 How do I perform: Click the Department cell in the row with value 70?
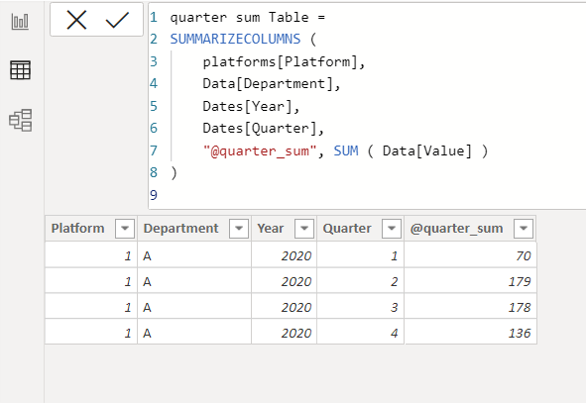point(194,256)
